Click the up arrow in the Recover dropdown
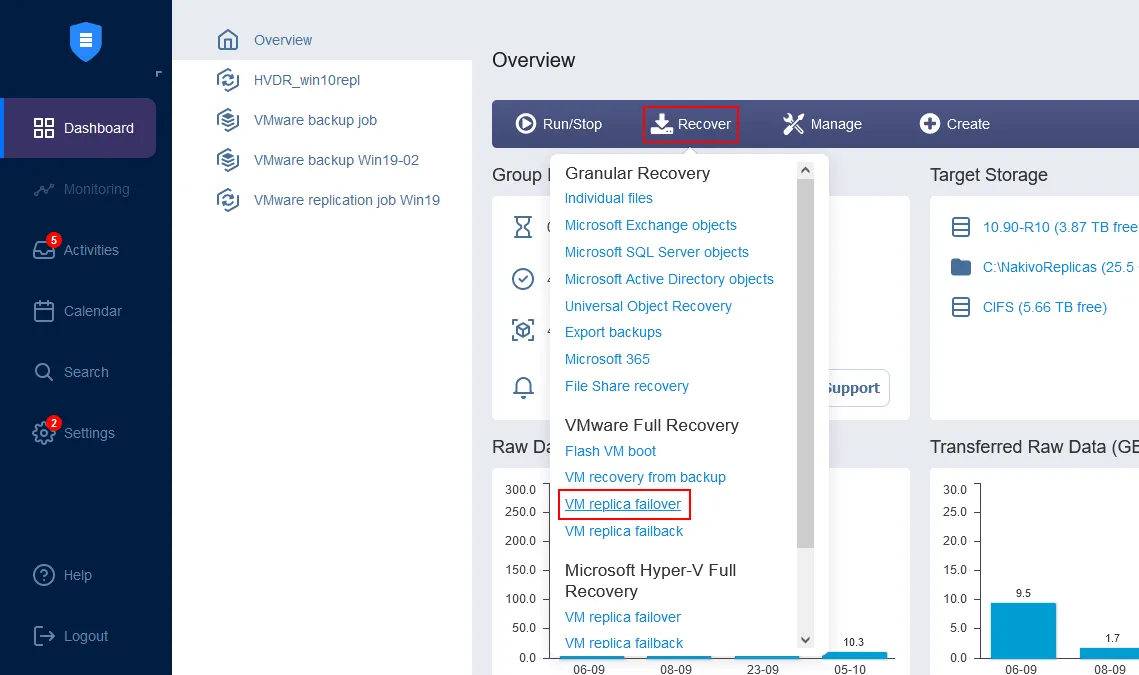1139x675 pixels. pyautogui.click(x=806, y=169)
